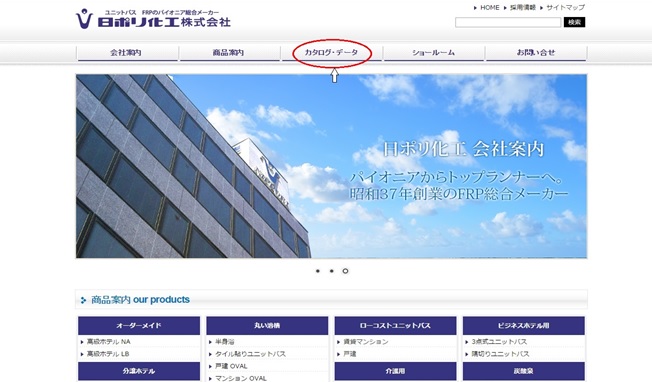Click the 商品案内 our products heading
This screenshot has height=382, width=652.
[x=140, y=300]
